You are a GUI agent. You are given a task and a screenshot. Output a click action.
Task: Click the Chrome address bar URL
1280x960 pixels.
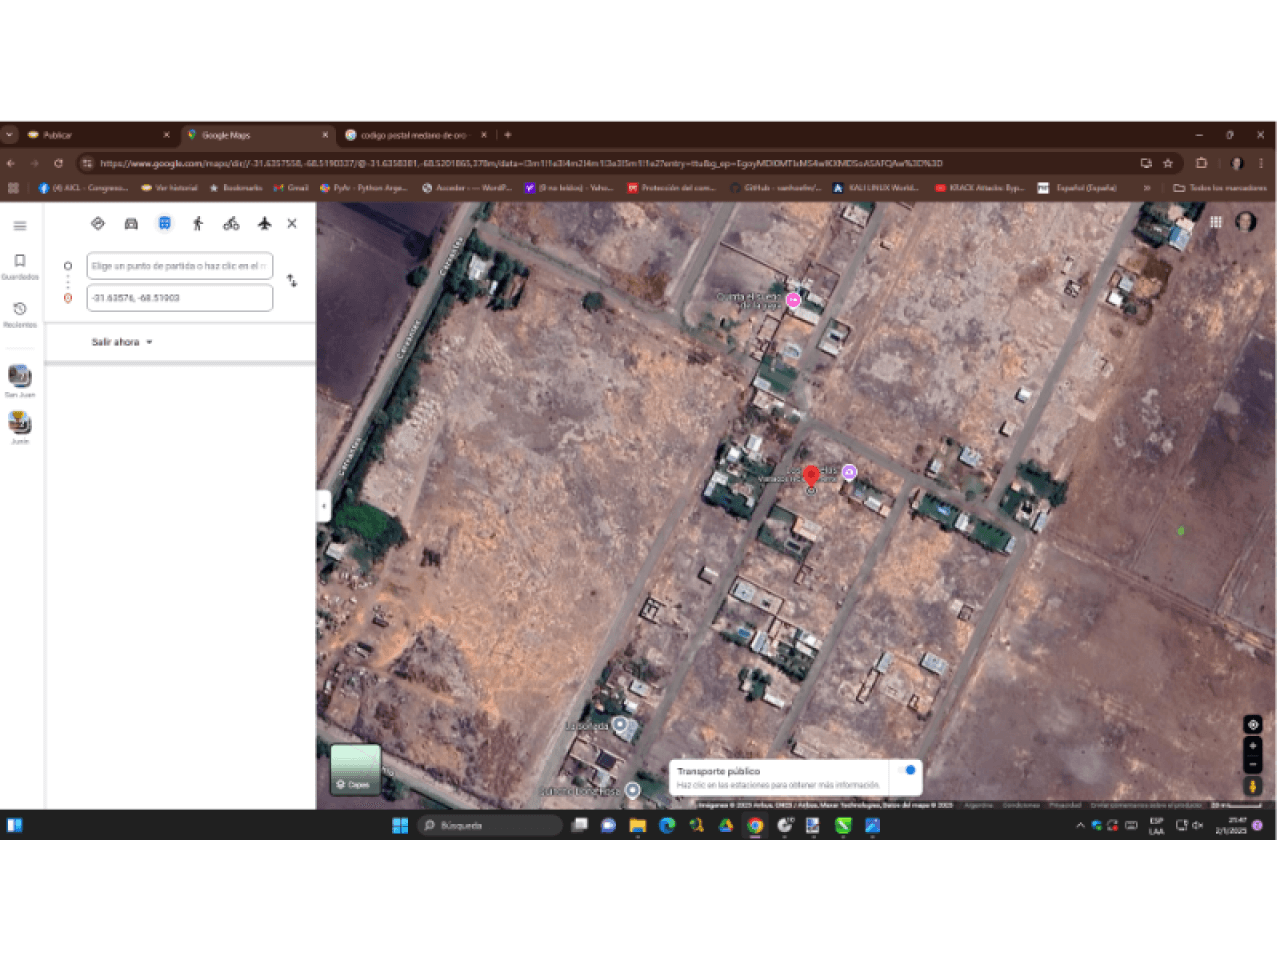coord(520,163)
